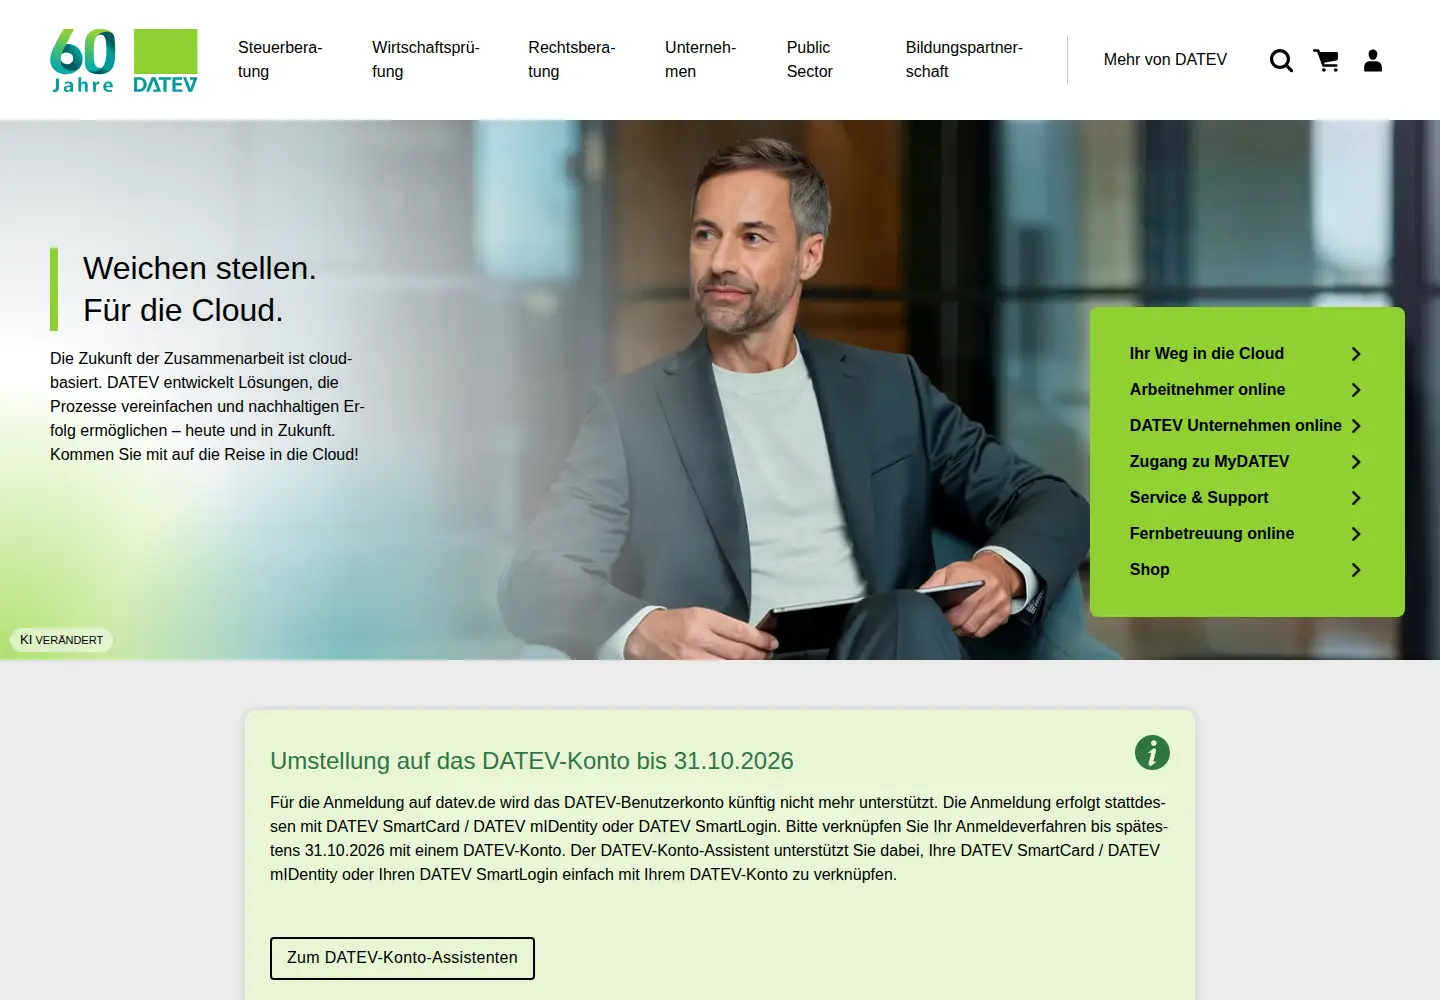Click the green DATEV logo
1440x1000 pixels.
[x=165, y=61]
